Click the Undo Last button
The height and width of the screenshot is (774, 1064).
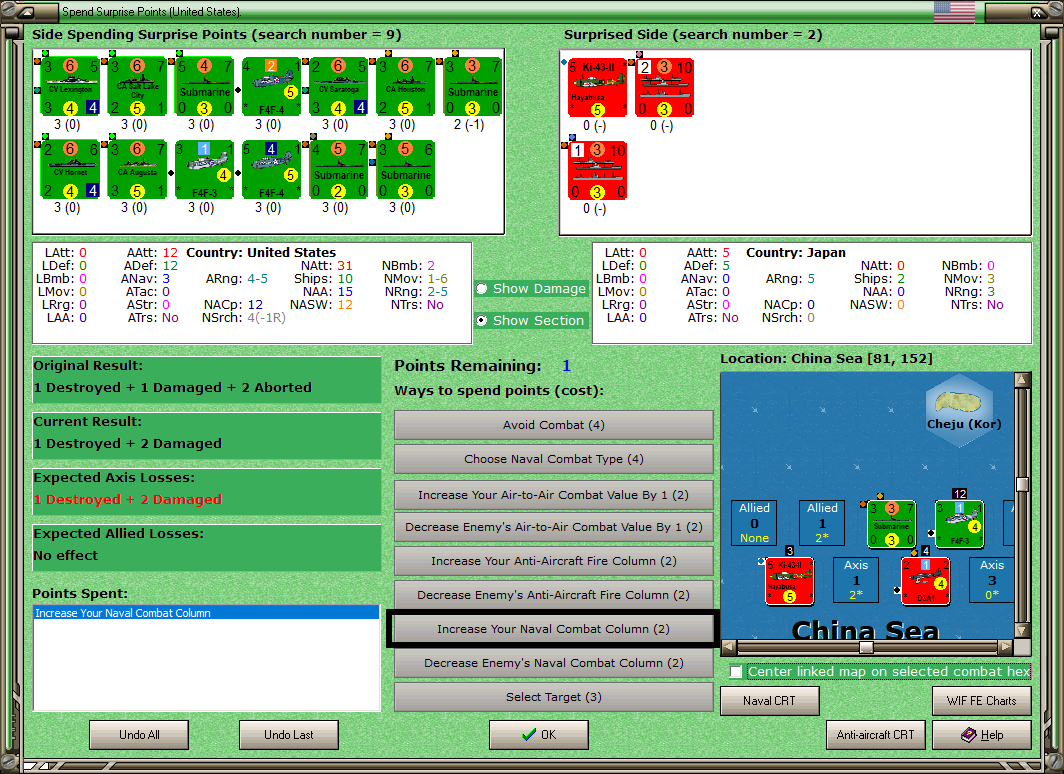tap(288, 735)
